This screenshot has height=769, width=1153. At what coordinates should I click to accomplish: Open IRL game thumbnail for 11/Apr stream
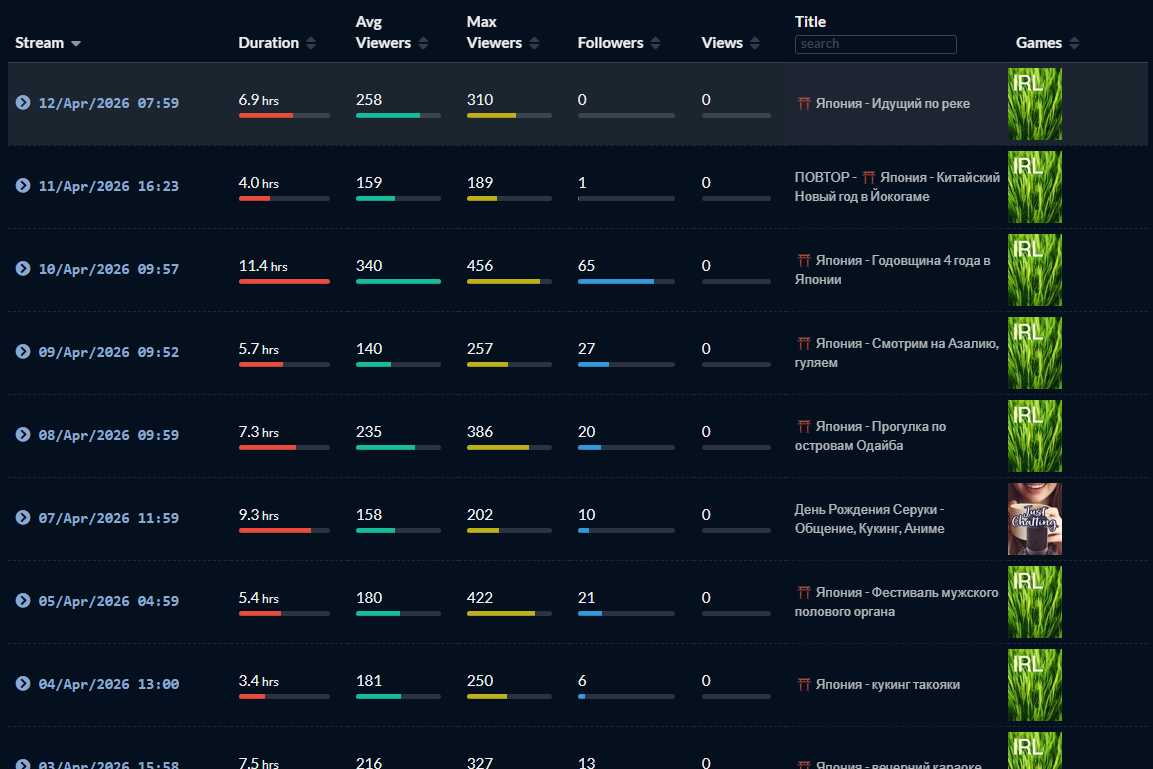(x=1035, y=187)
